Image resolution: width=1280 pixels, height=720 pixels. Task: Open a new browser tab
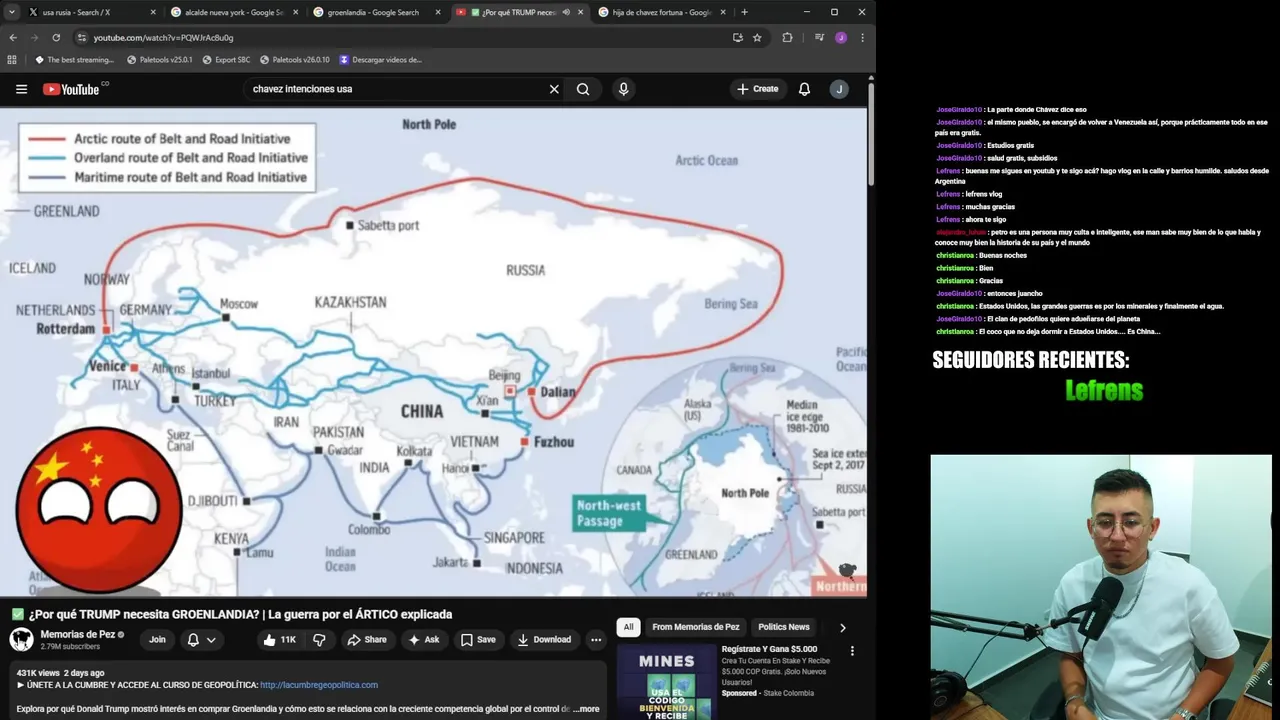[x=744, y=12]
